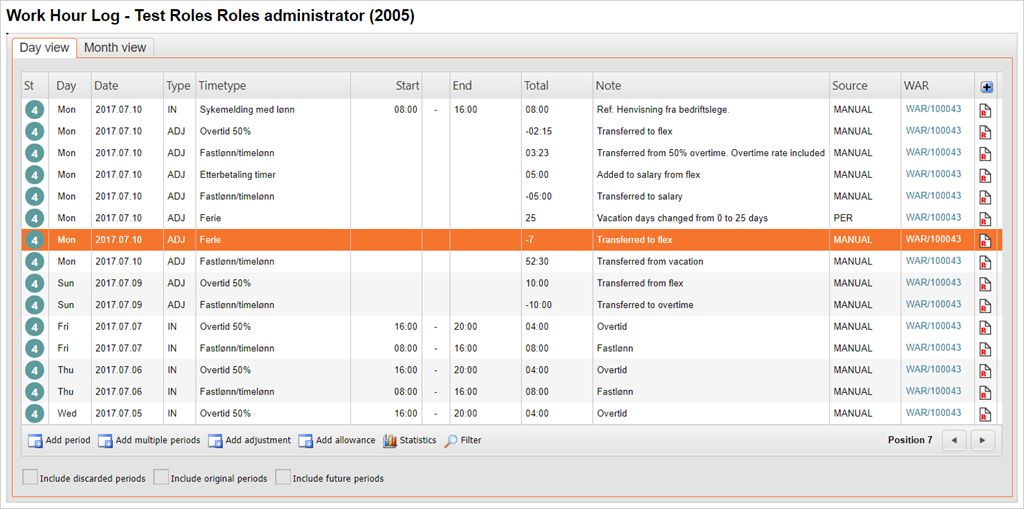Image resolution: width=1024 pixels, height=509 pixels.
Task: Go to previous position page arrow
Action: (955, 441)
